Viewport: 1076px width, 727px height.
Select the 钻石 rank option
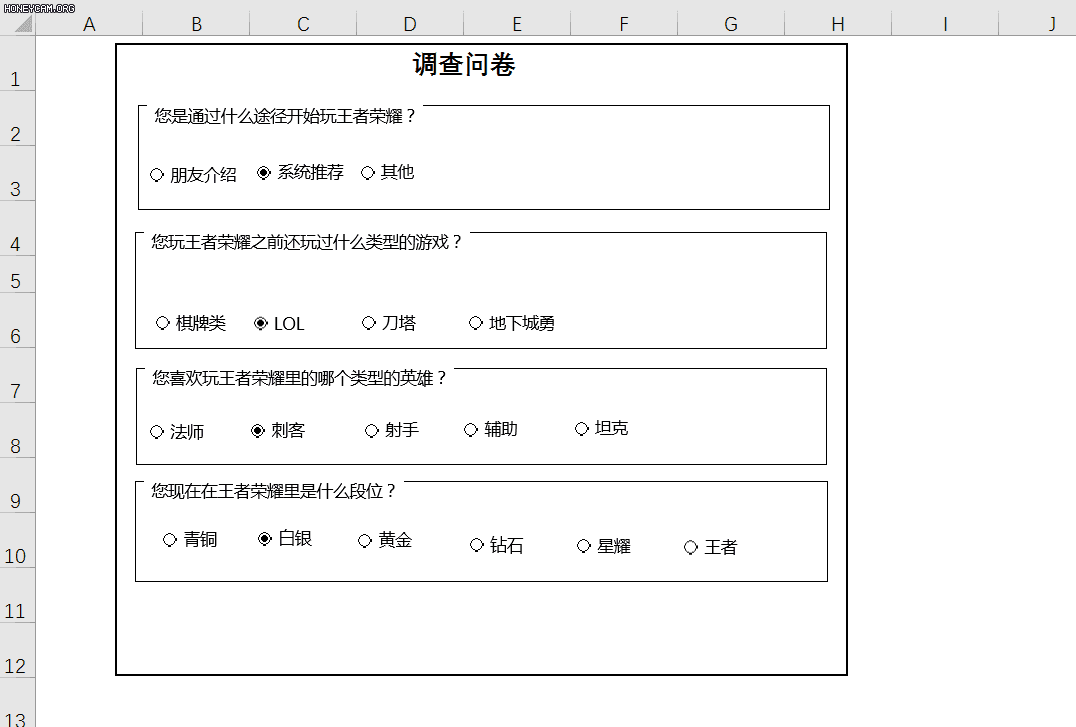[x=477, y=545]
